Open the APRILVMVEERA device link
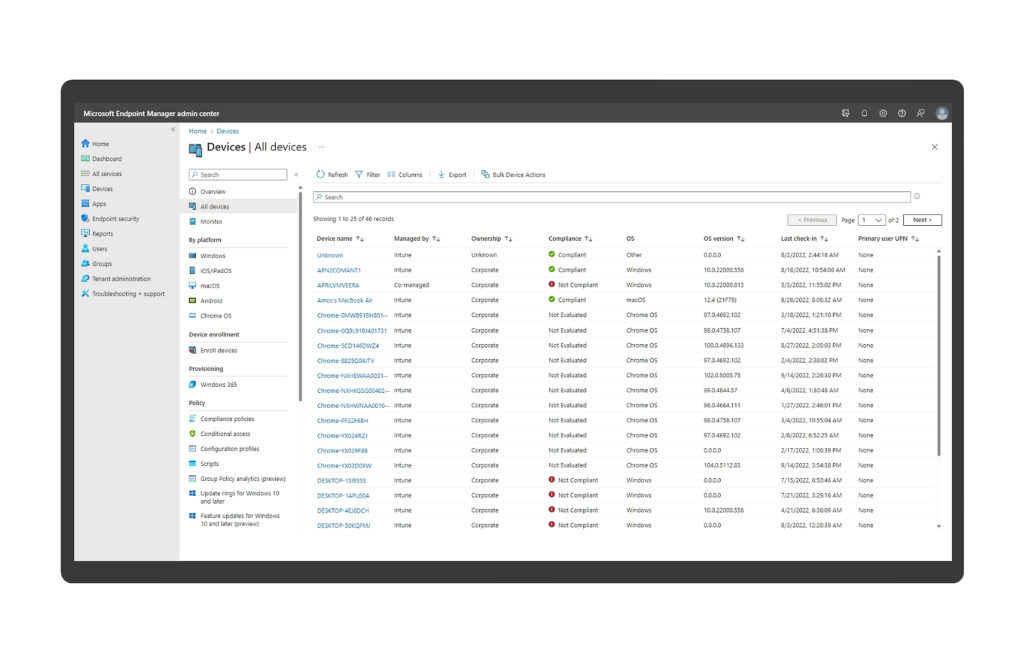Image resolution: width=1024 pixels, height=664 pixels. tap(338, 285)
